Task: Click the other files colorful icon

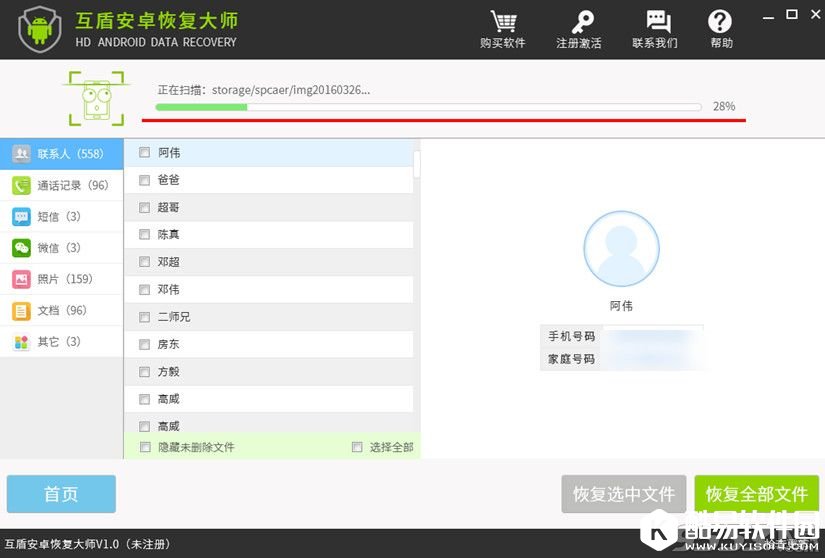Action: [x=21, y=342]
